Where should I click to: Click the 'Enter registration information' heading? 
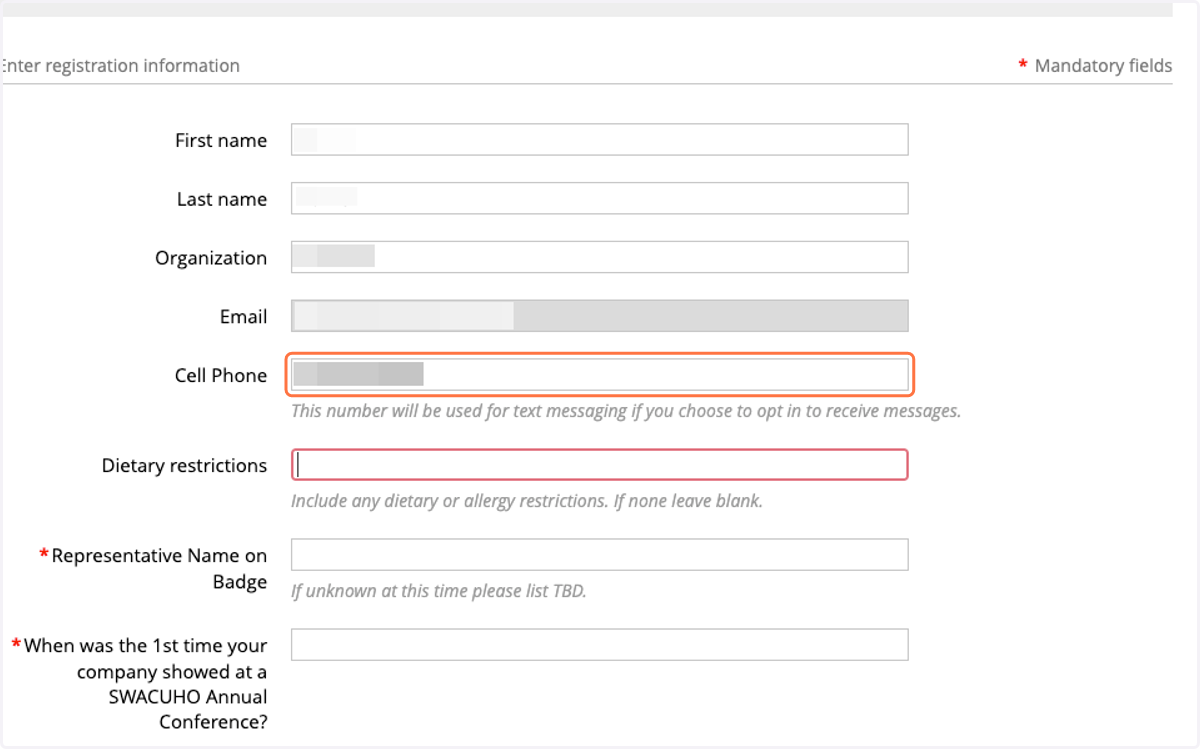pos(120,66)
